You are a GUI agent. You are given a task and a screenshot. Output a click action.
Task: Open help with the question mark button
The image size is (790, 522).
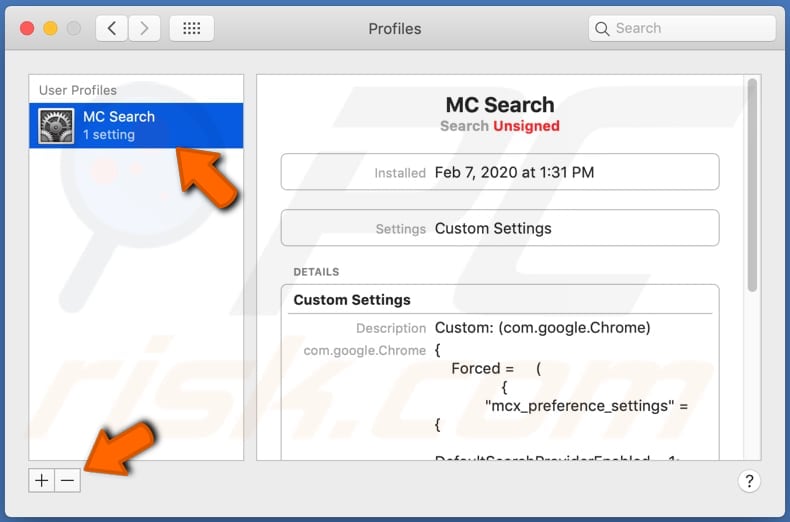click(x=749, y=481)
